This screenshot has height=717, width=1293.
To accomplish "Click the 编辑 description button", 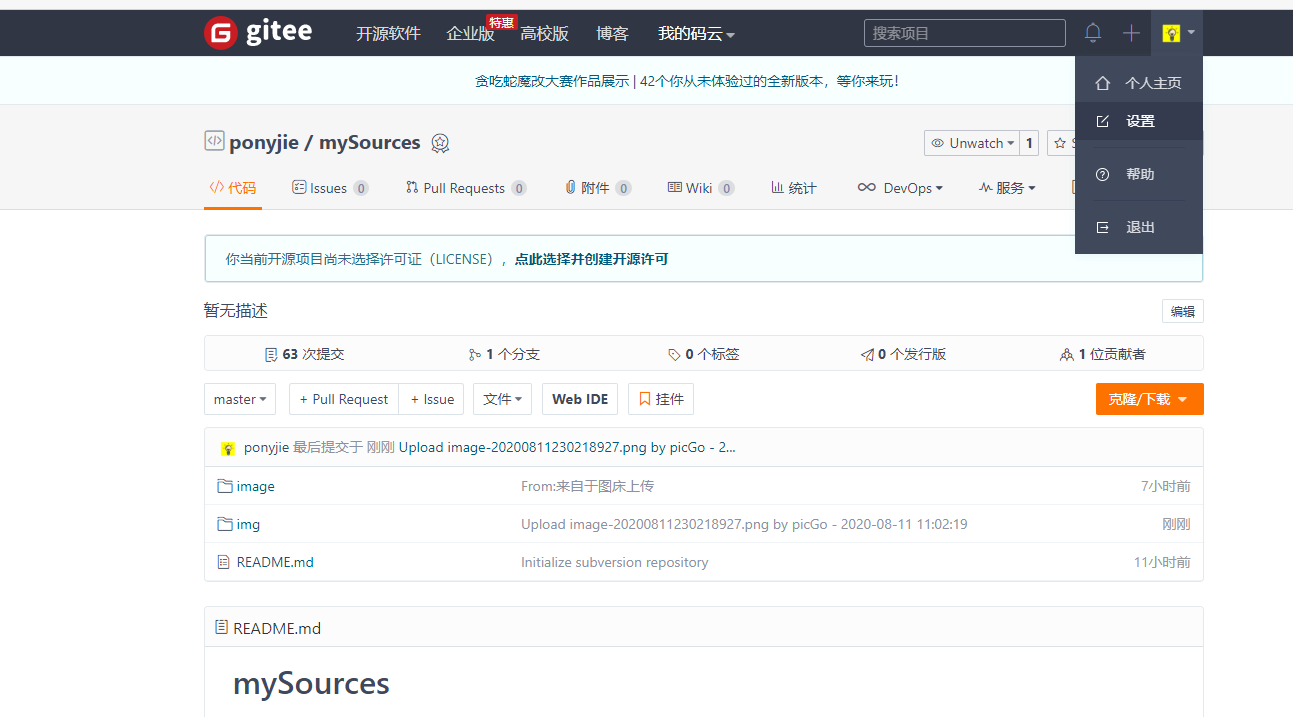I will 1183,311.
